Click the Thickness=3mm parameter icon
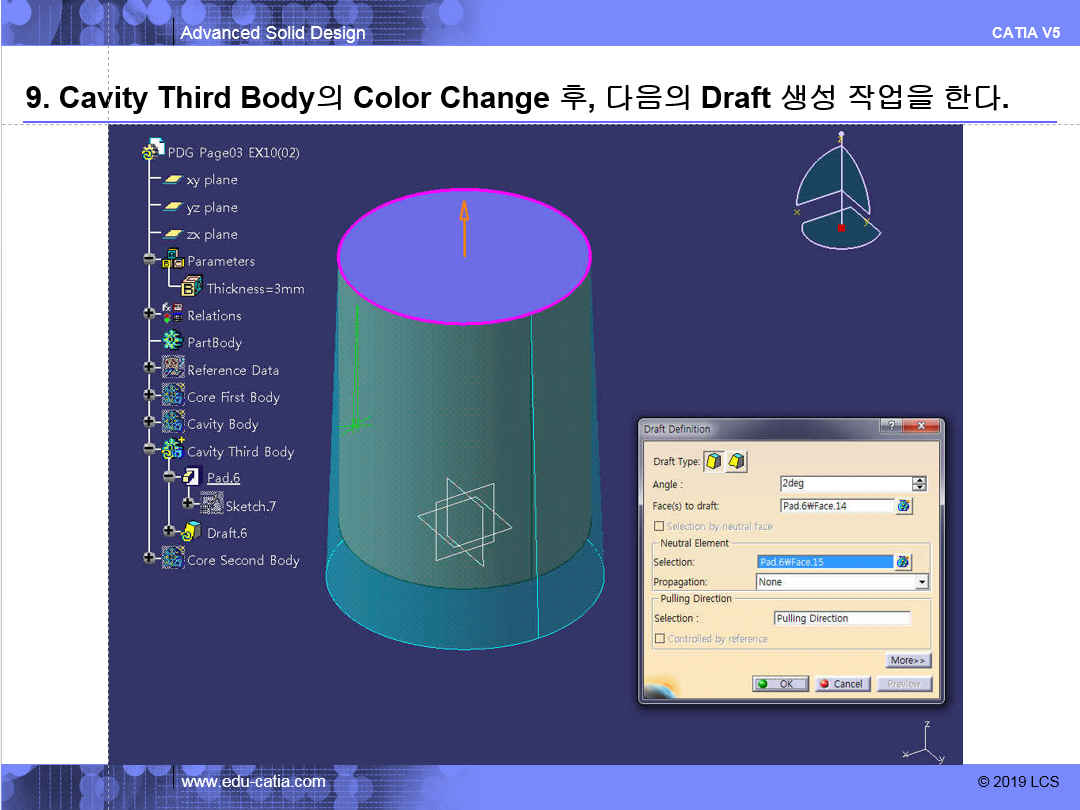 click(192, 288)
